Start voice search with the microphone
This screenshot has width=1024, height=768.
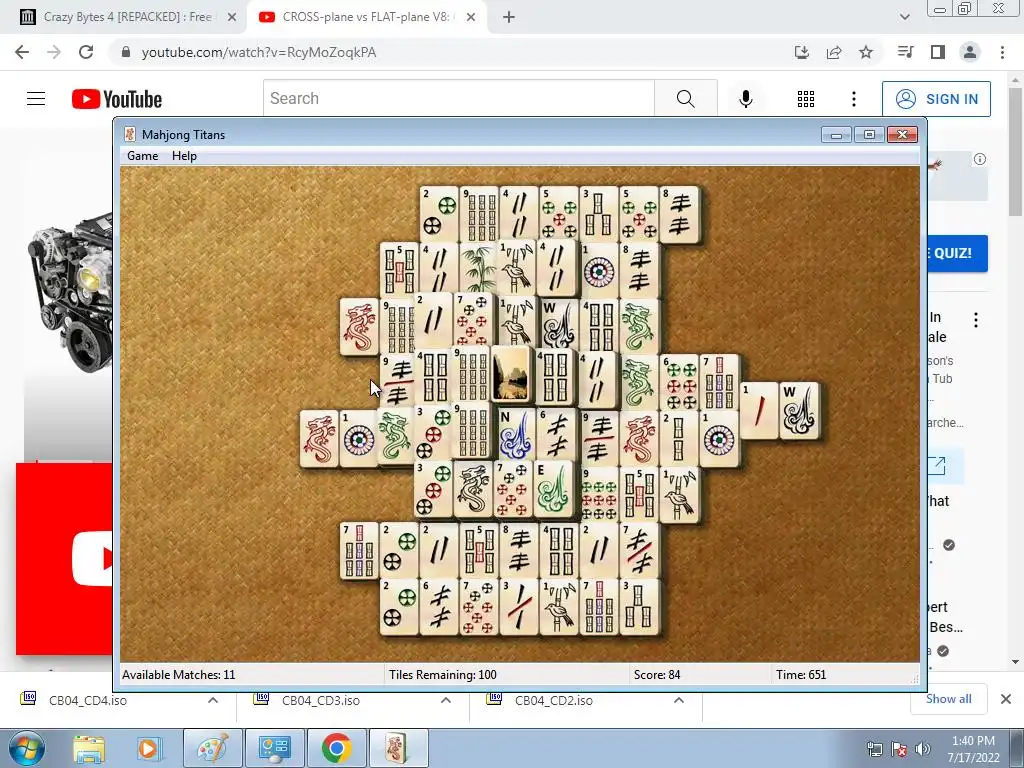coord(746,99)
